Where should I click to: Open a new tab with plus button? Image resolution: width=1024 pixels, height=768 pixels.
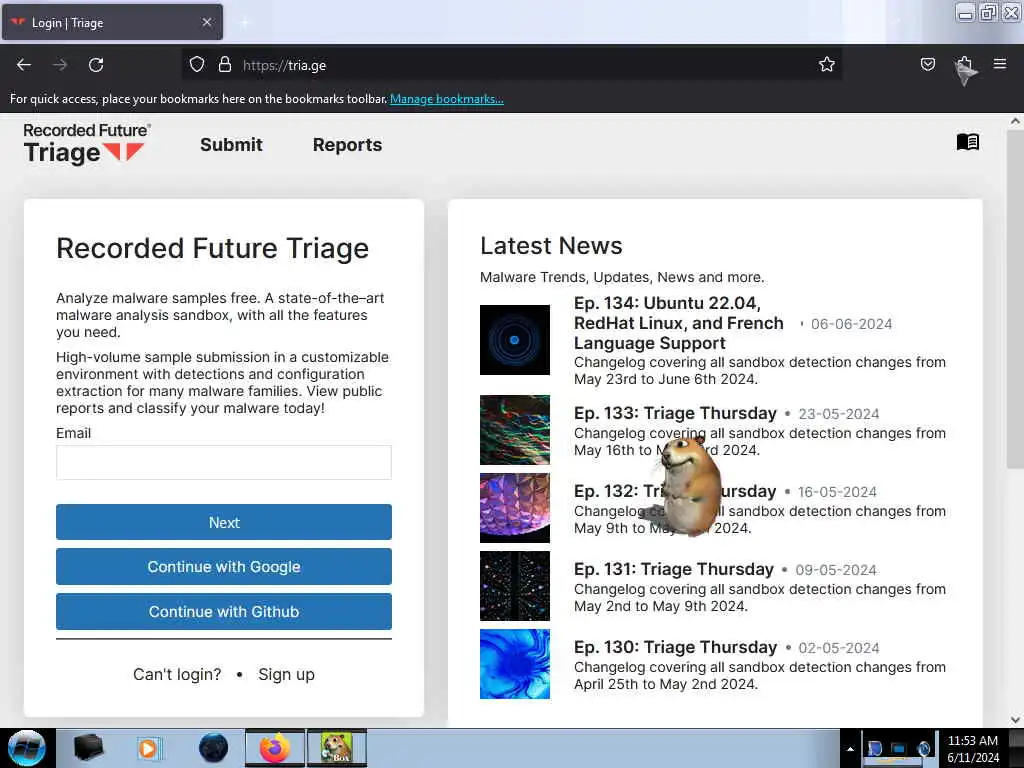244,23
